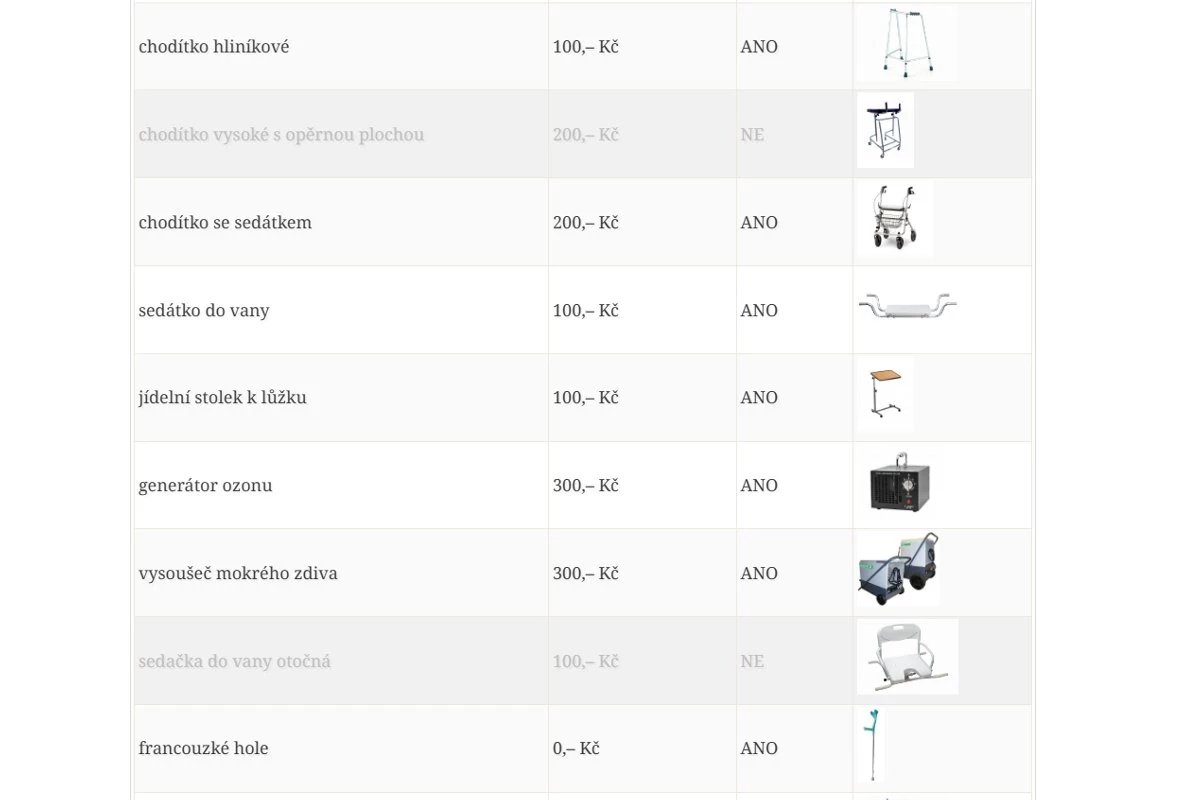Click greyed 'chodítko vysoké s opěrnou plochou'
The image size is (1200, 800).
pyautogui.click(x=281, y=135)
